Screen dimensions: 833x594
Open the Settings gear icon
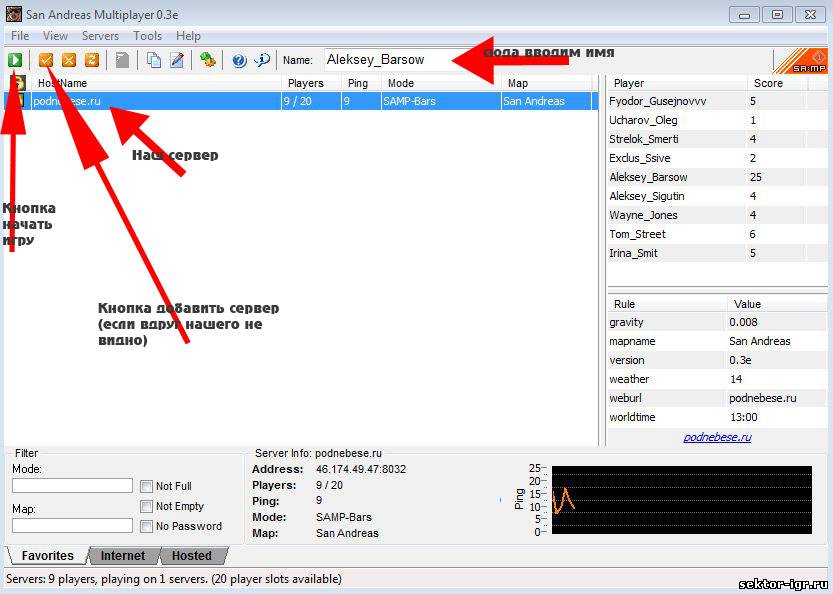coord(208,60)
